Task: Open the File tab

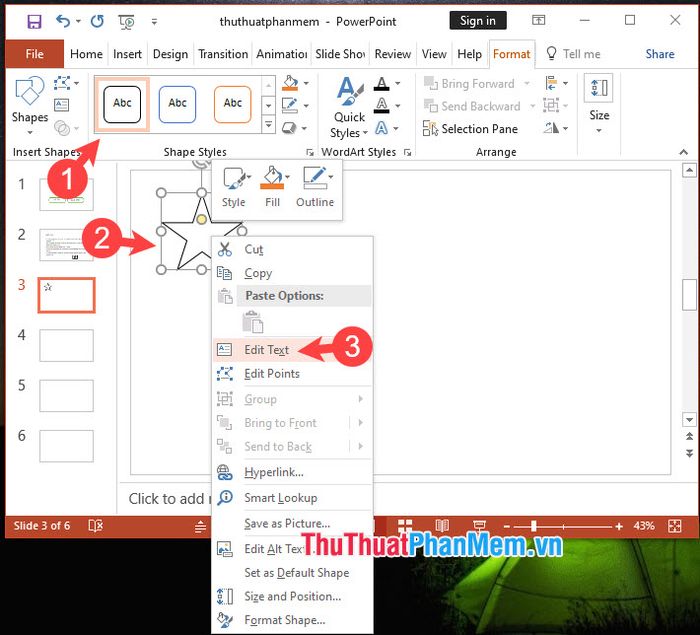Action: [34, 54]
